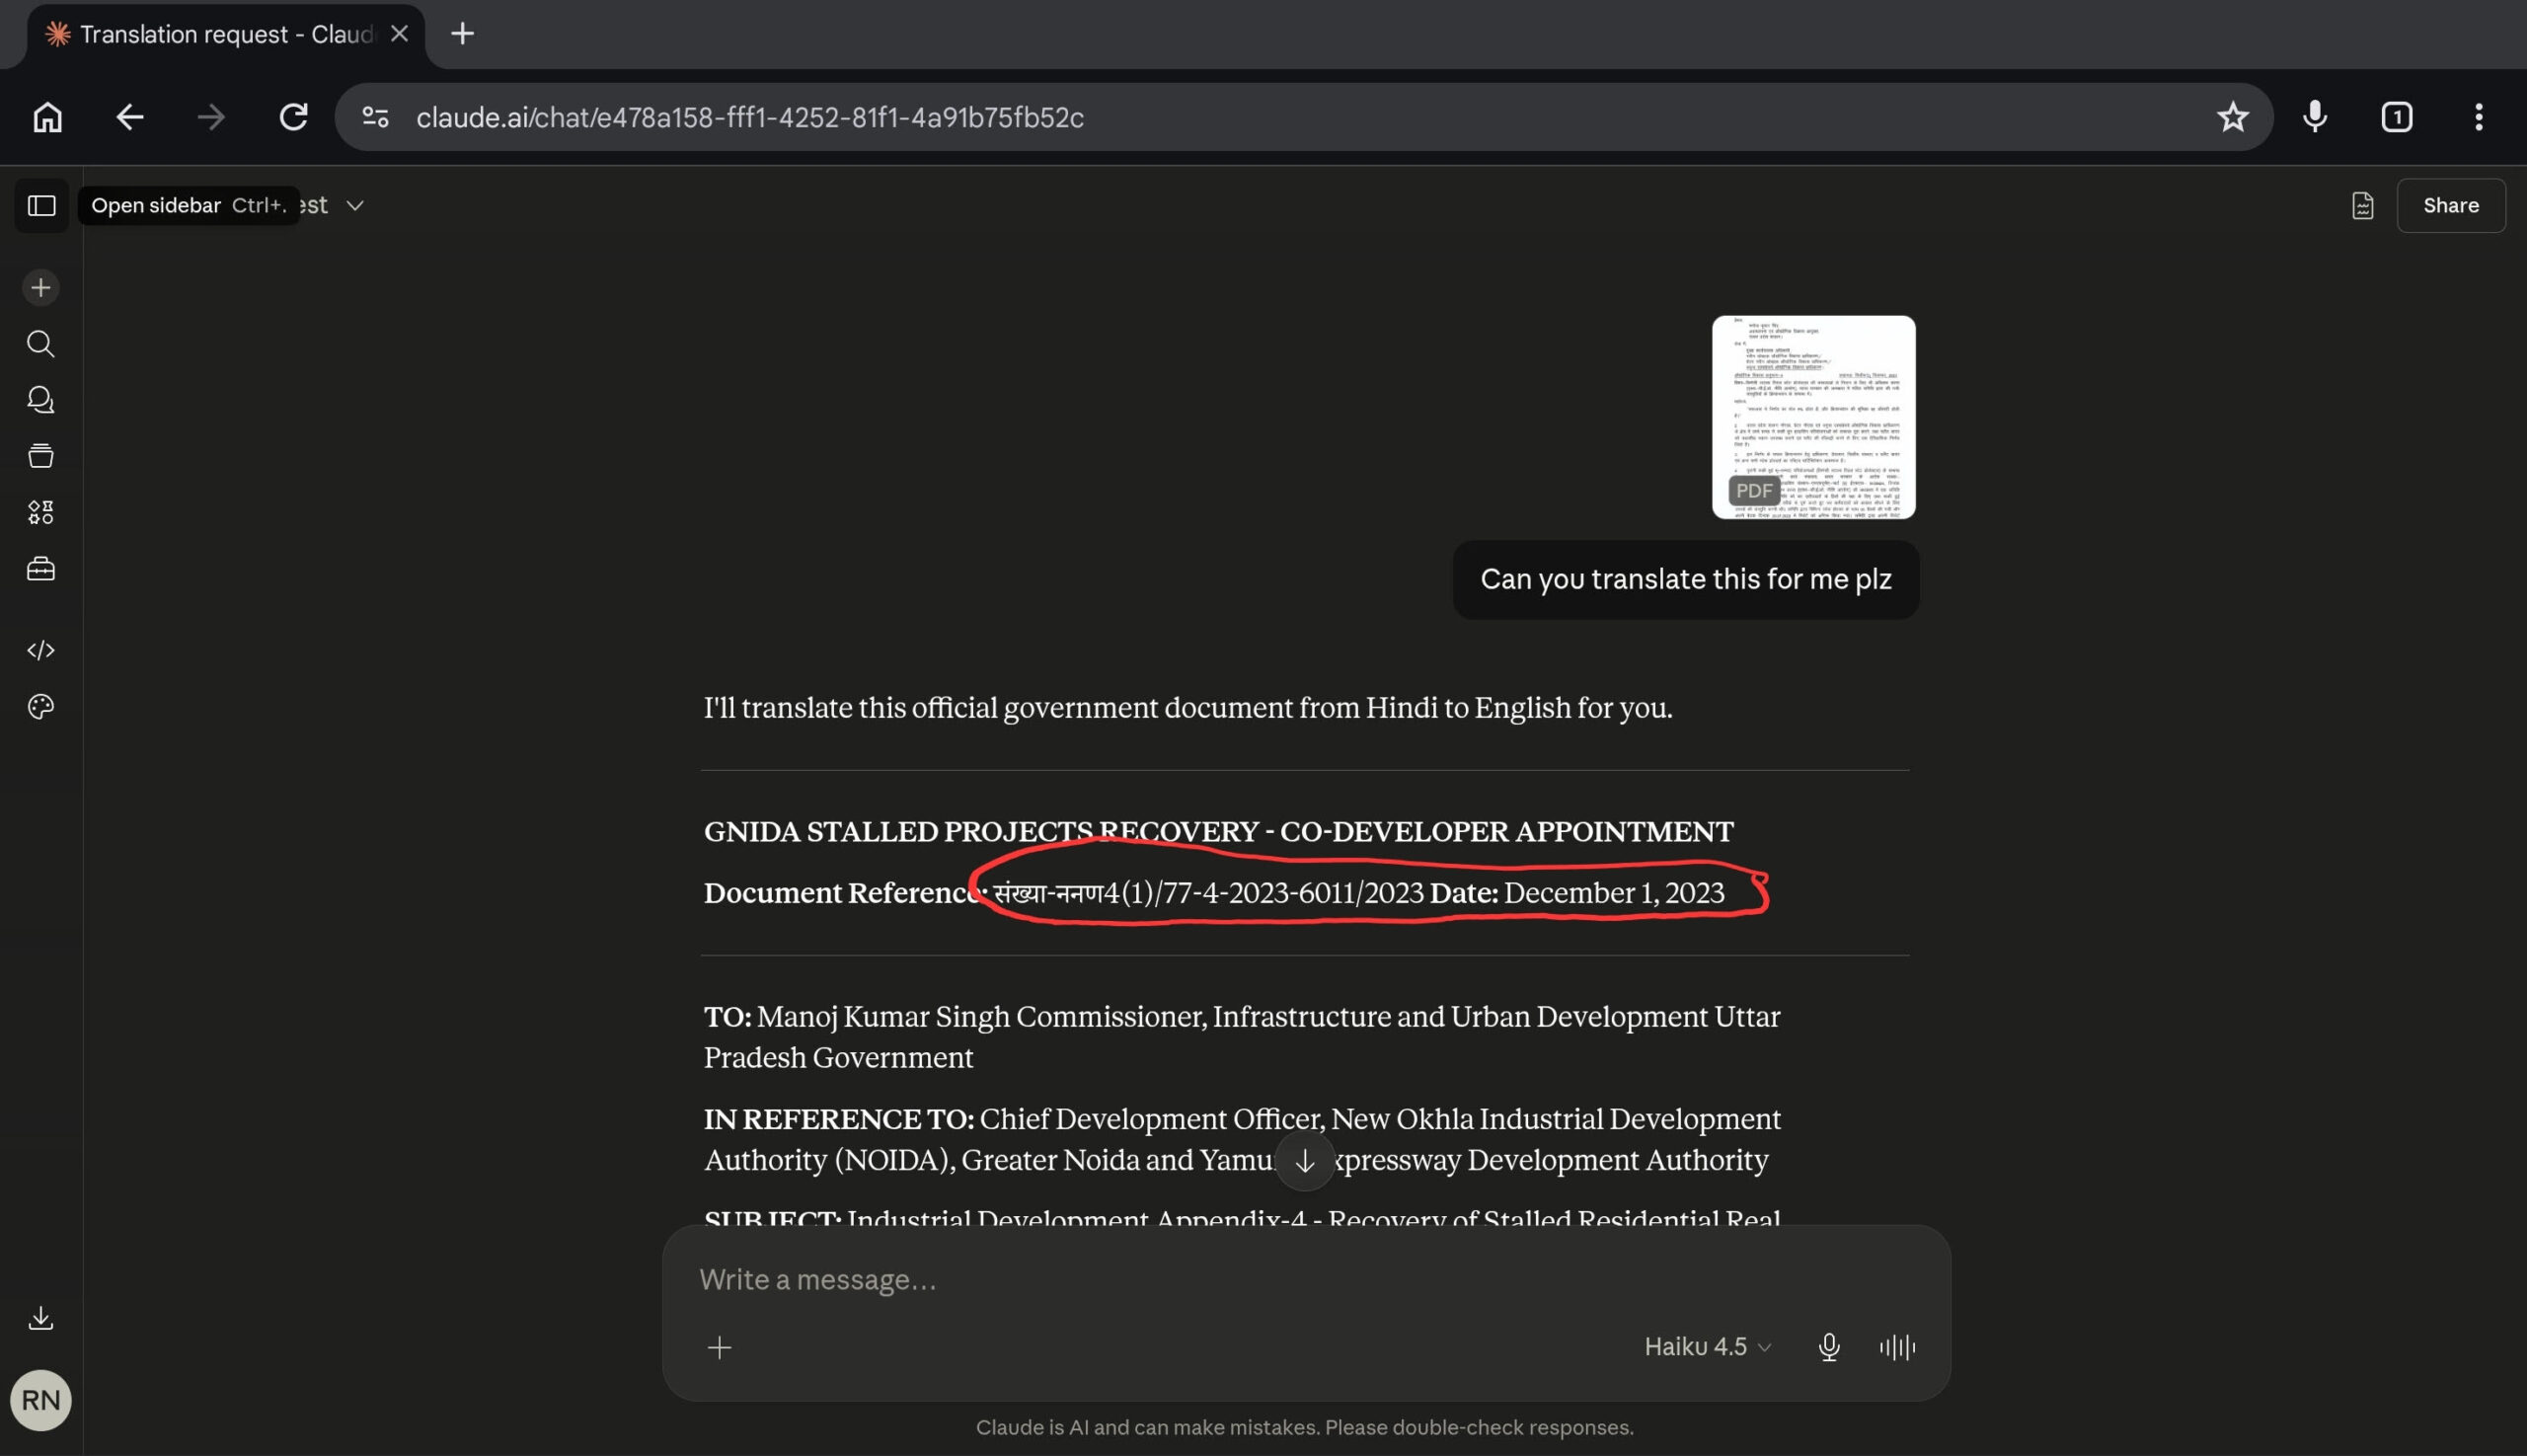The image size is (2527, 1456).
Task: Click the download apps icon in sidebar
Action: [x=41, y=1318]
